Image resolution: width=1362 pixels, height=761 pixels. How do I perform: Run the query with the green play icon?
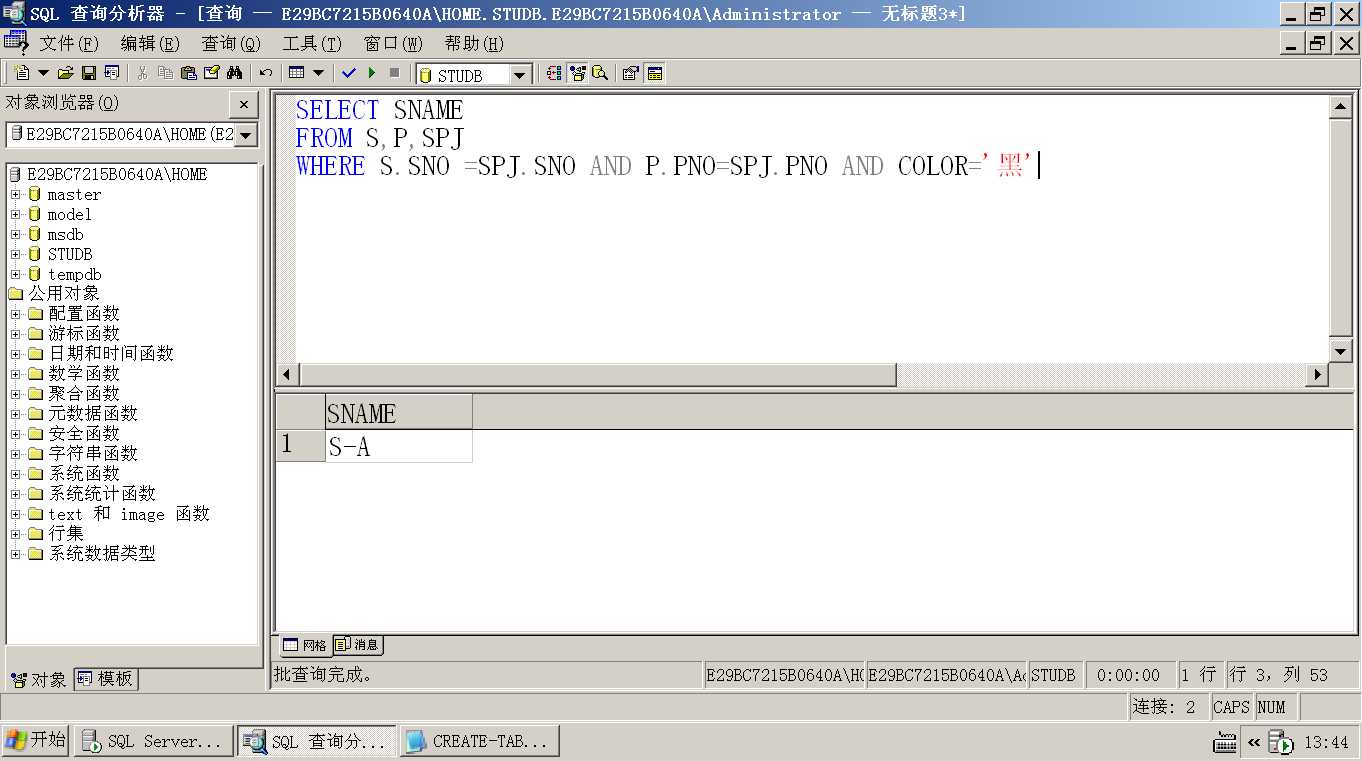pyautogui.click(x=372, y=73)
